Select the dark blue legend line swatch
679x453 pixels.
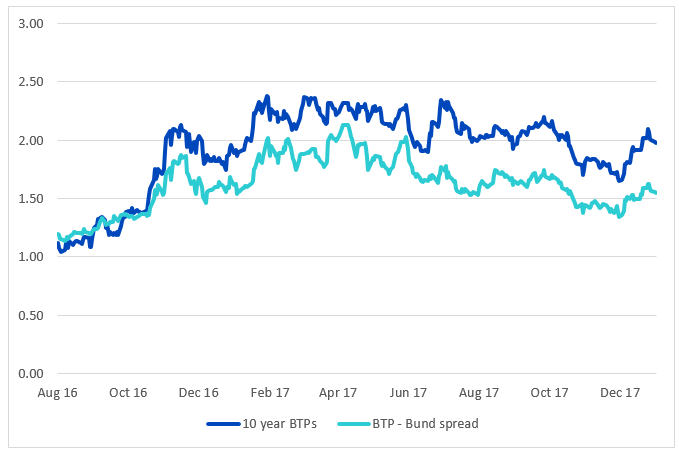(223, 424)
